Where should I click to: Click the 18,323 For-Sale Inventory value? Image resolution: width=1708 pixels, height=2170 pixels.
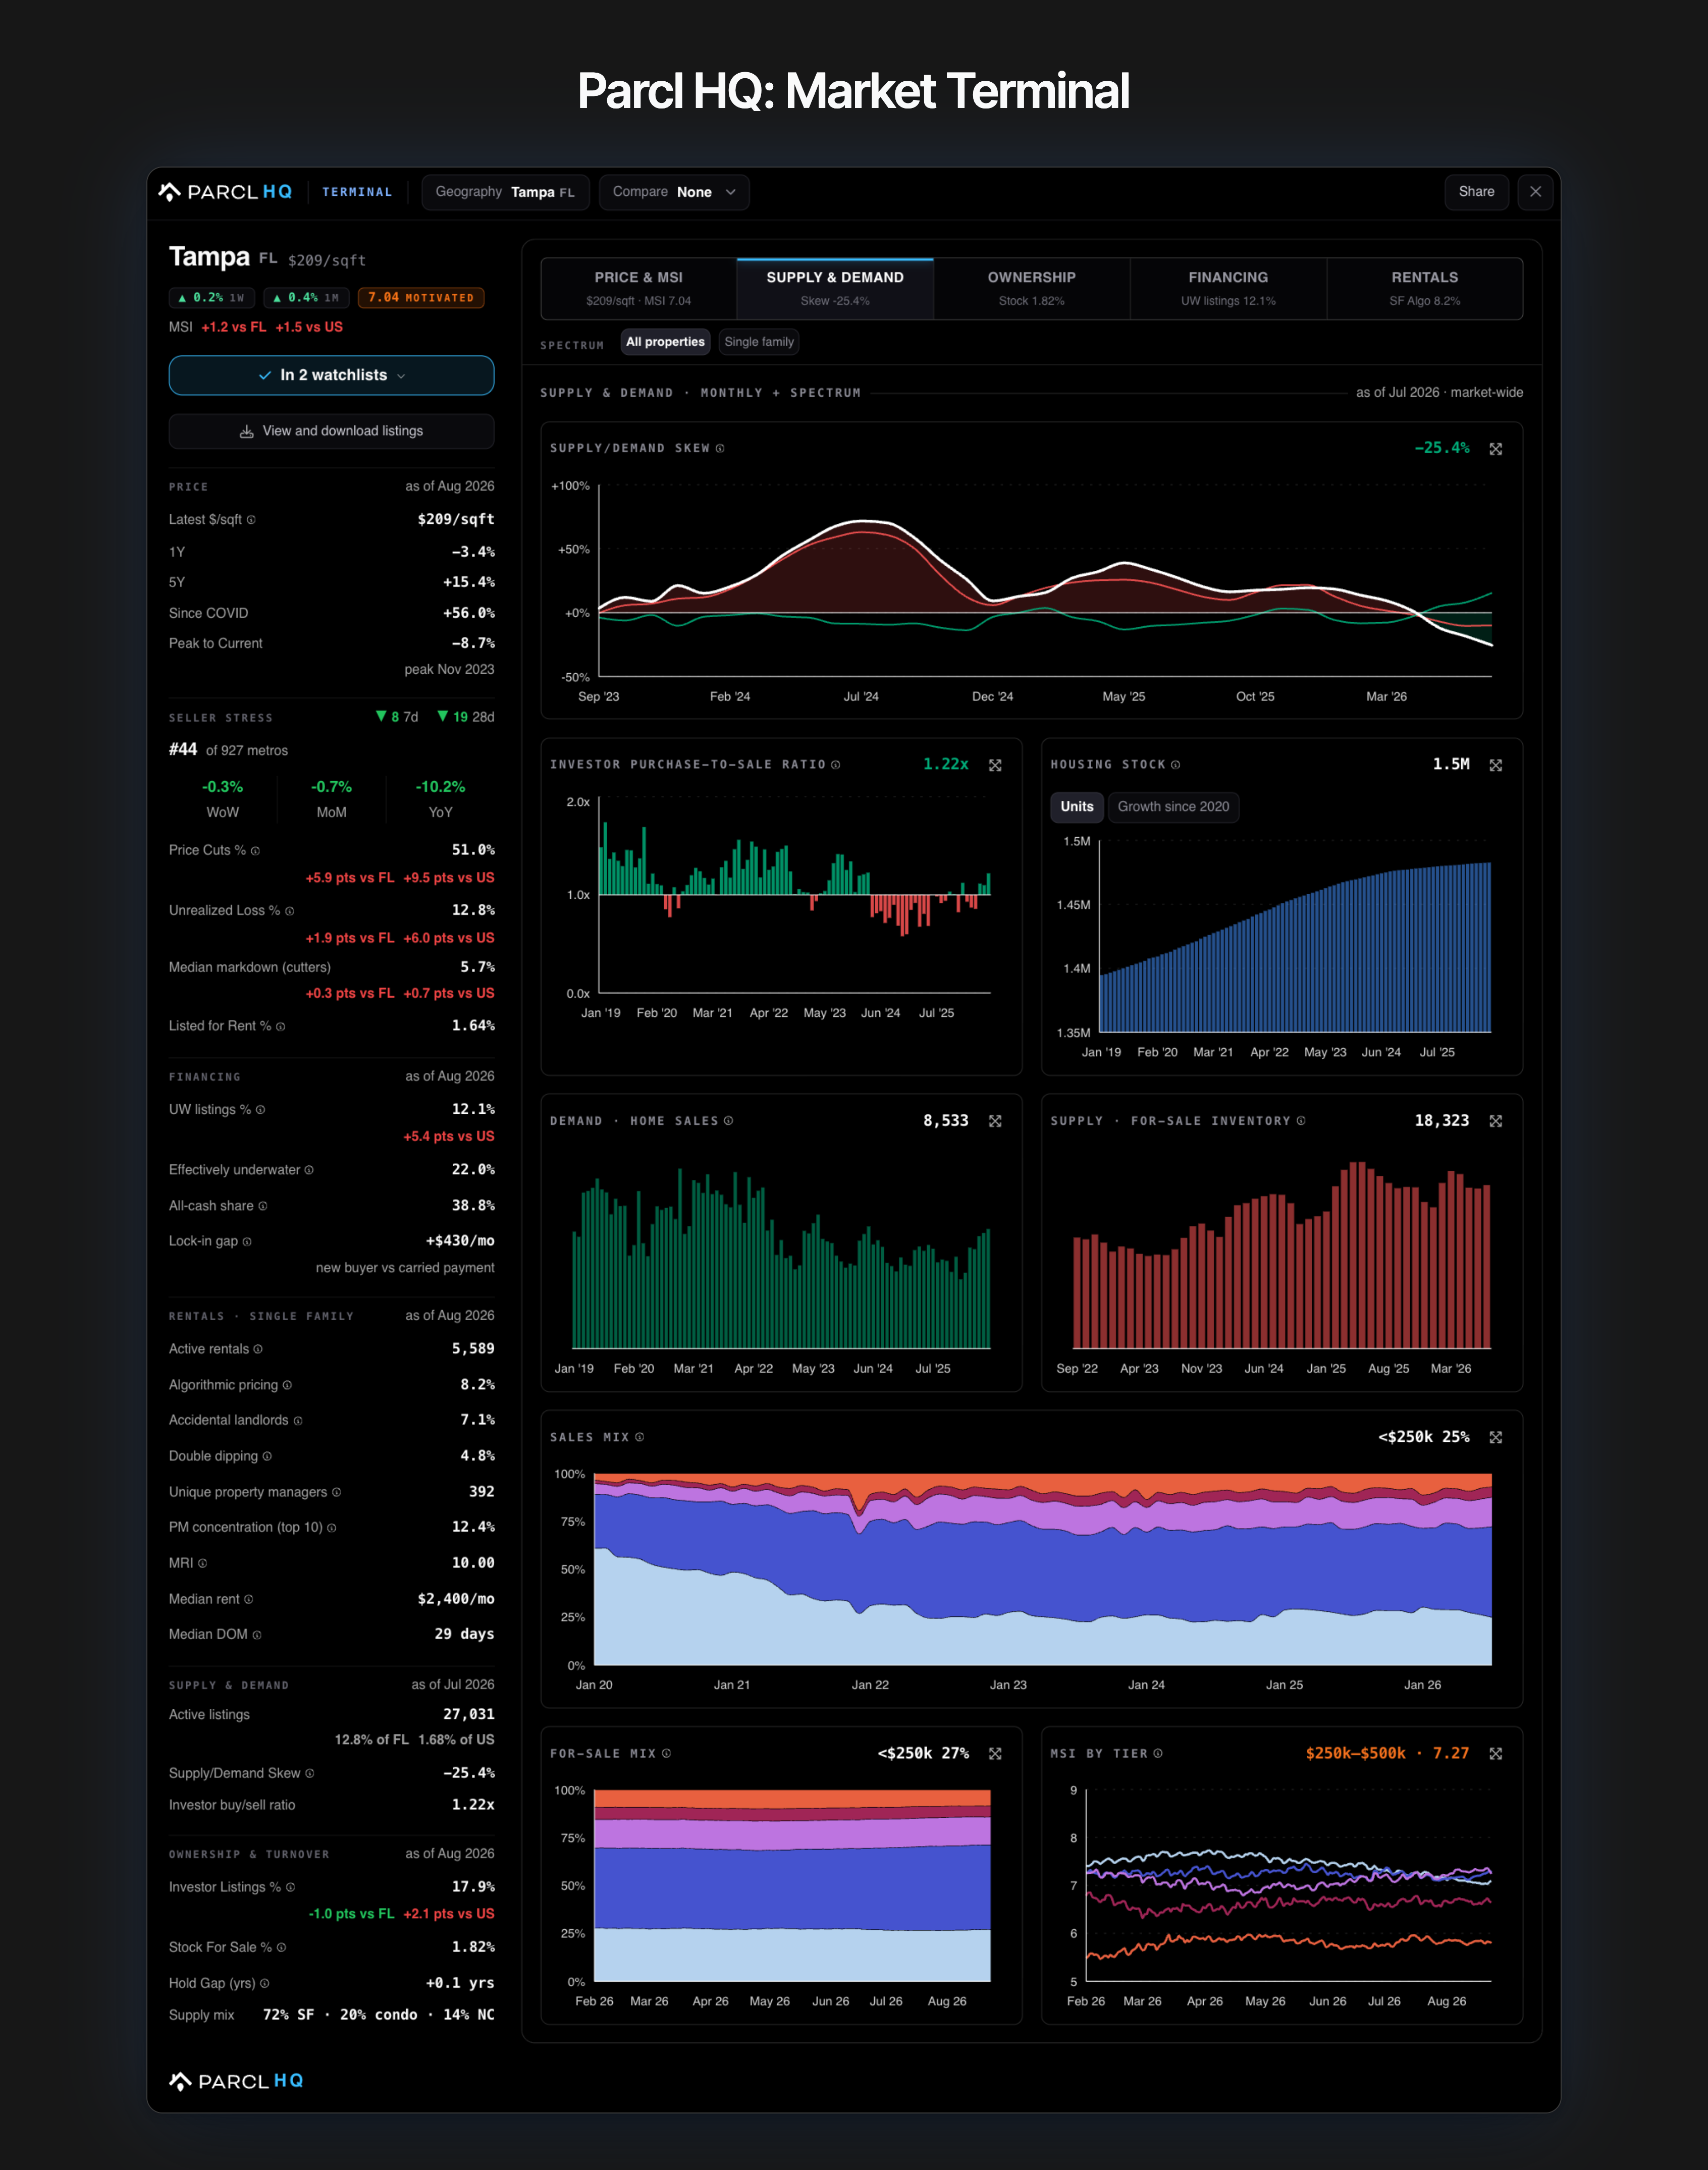coord(1442,1121)
